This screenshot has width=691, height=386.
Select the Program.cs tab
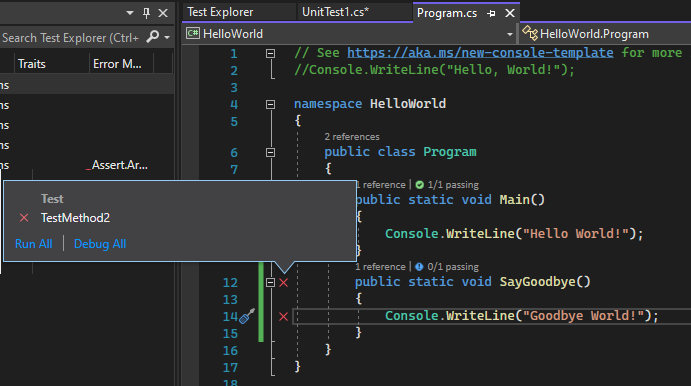pos(447,13)
